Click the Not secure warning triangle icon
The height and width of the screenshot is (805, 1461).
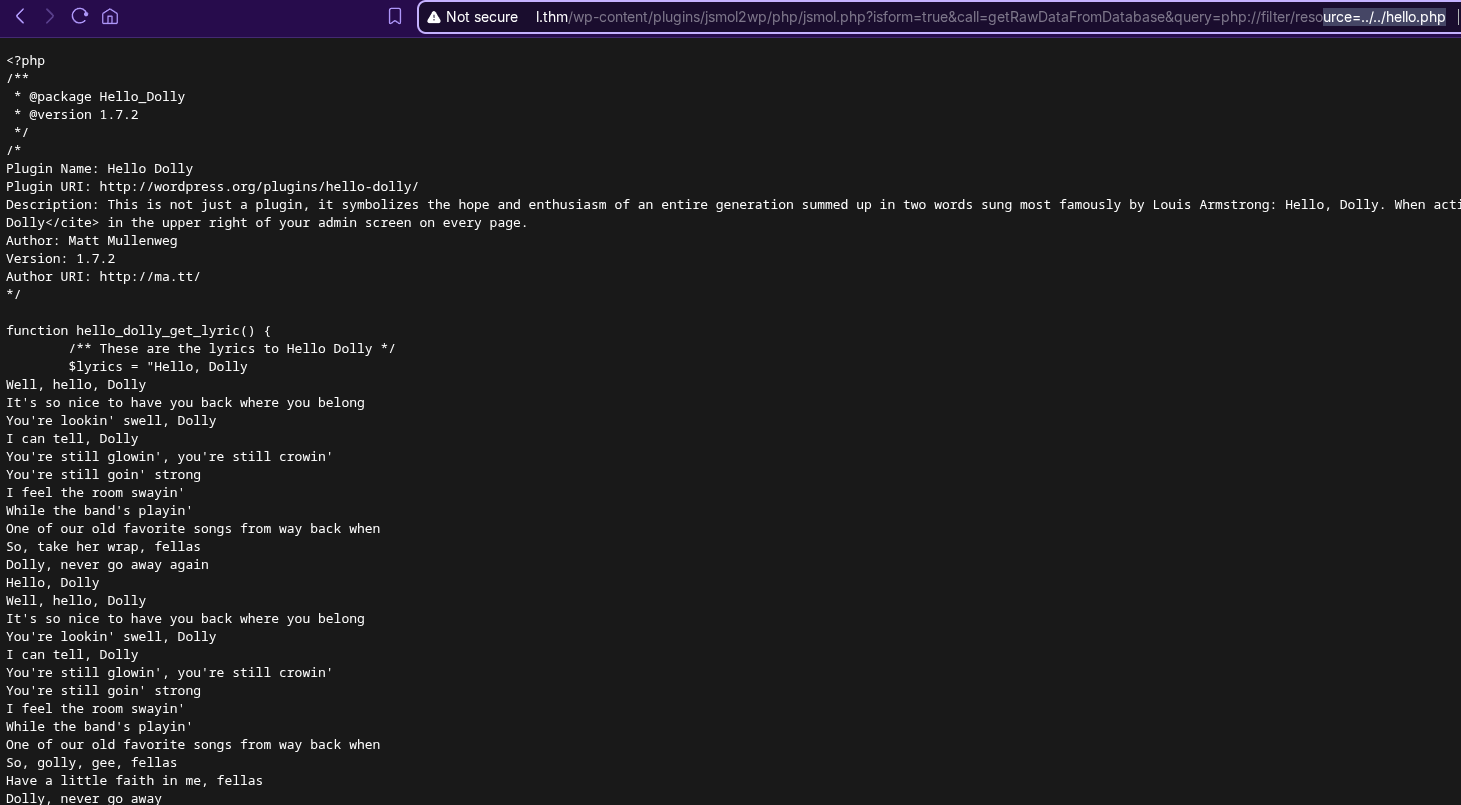434,17
